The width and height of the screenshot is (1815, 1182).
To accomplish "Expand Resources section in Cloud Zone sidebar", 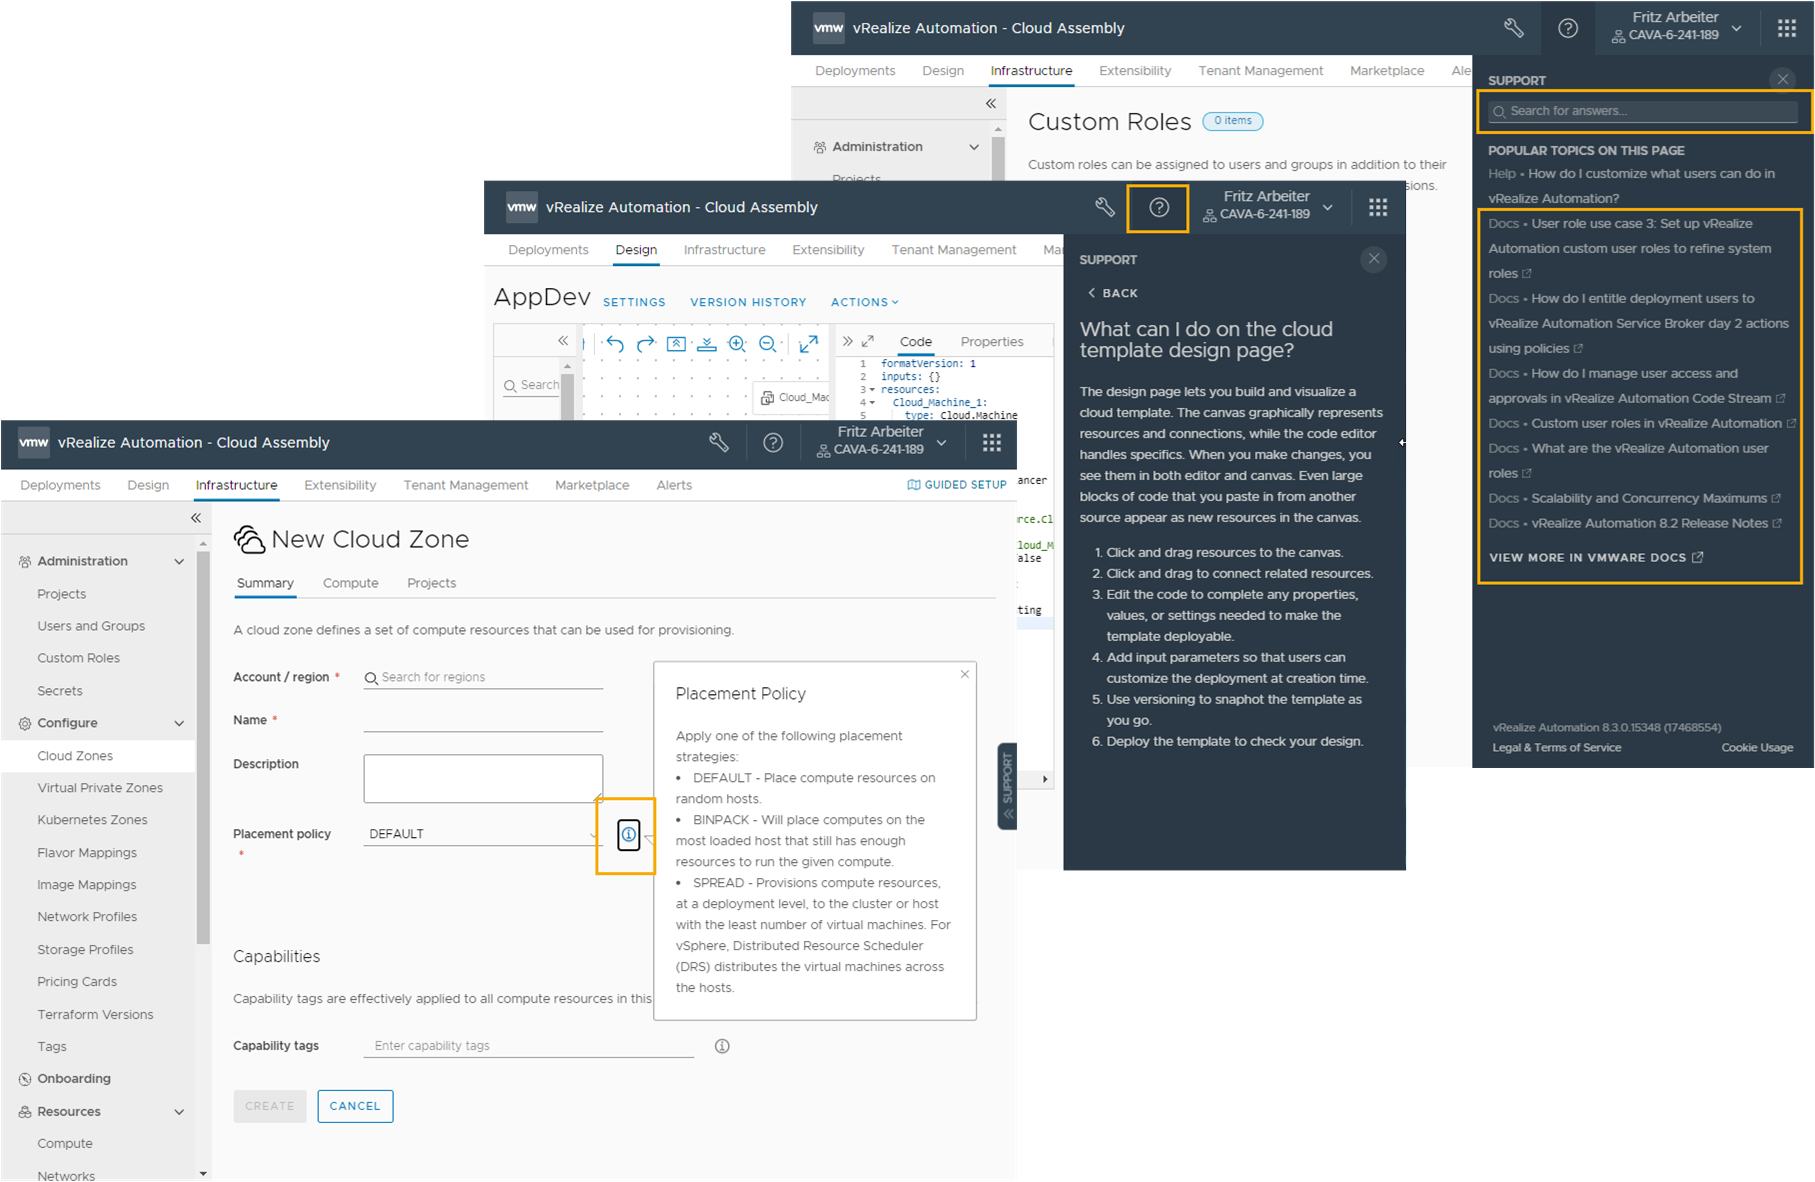I will click(x=179, y=1112).
